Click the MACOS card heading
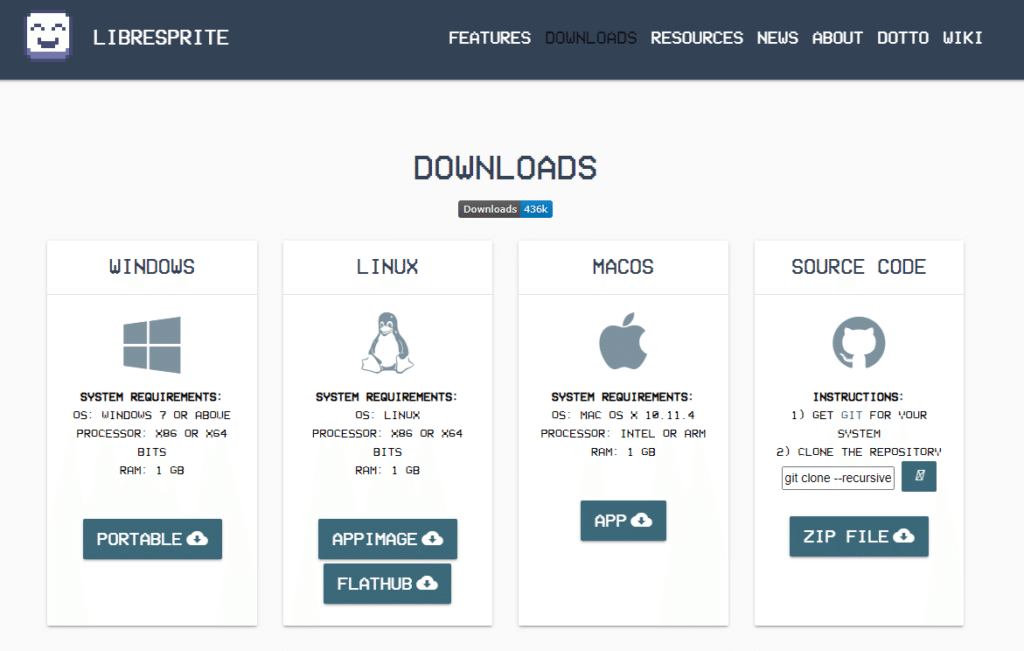The image size is (1024, 651). tap(623, 267)
